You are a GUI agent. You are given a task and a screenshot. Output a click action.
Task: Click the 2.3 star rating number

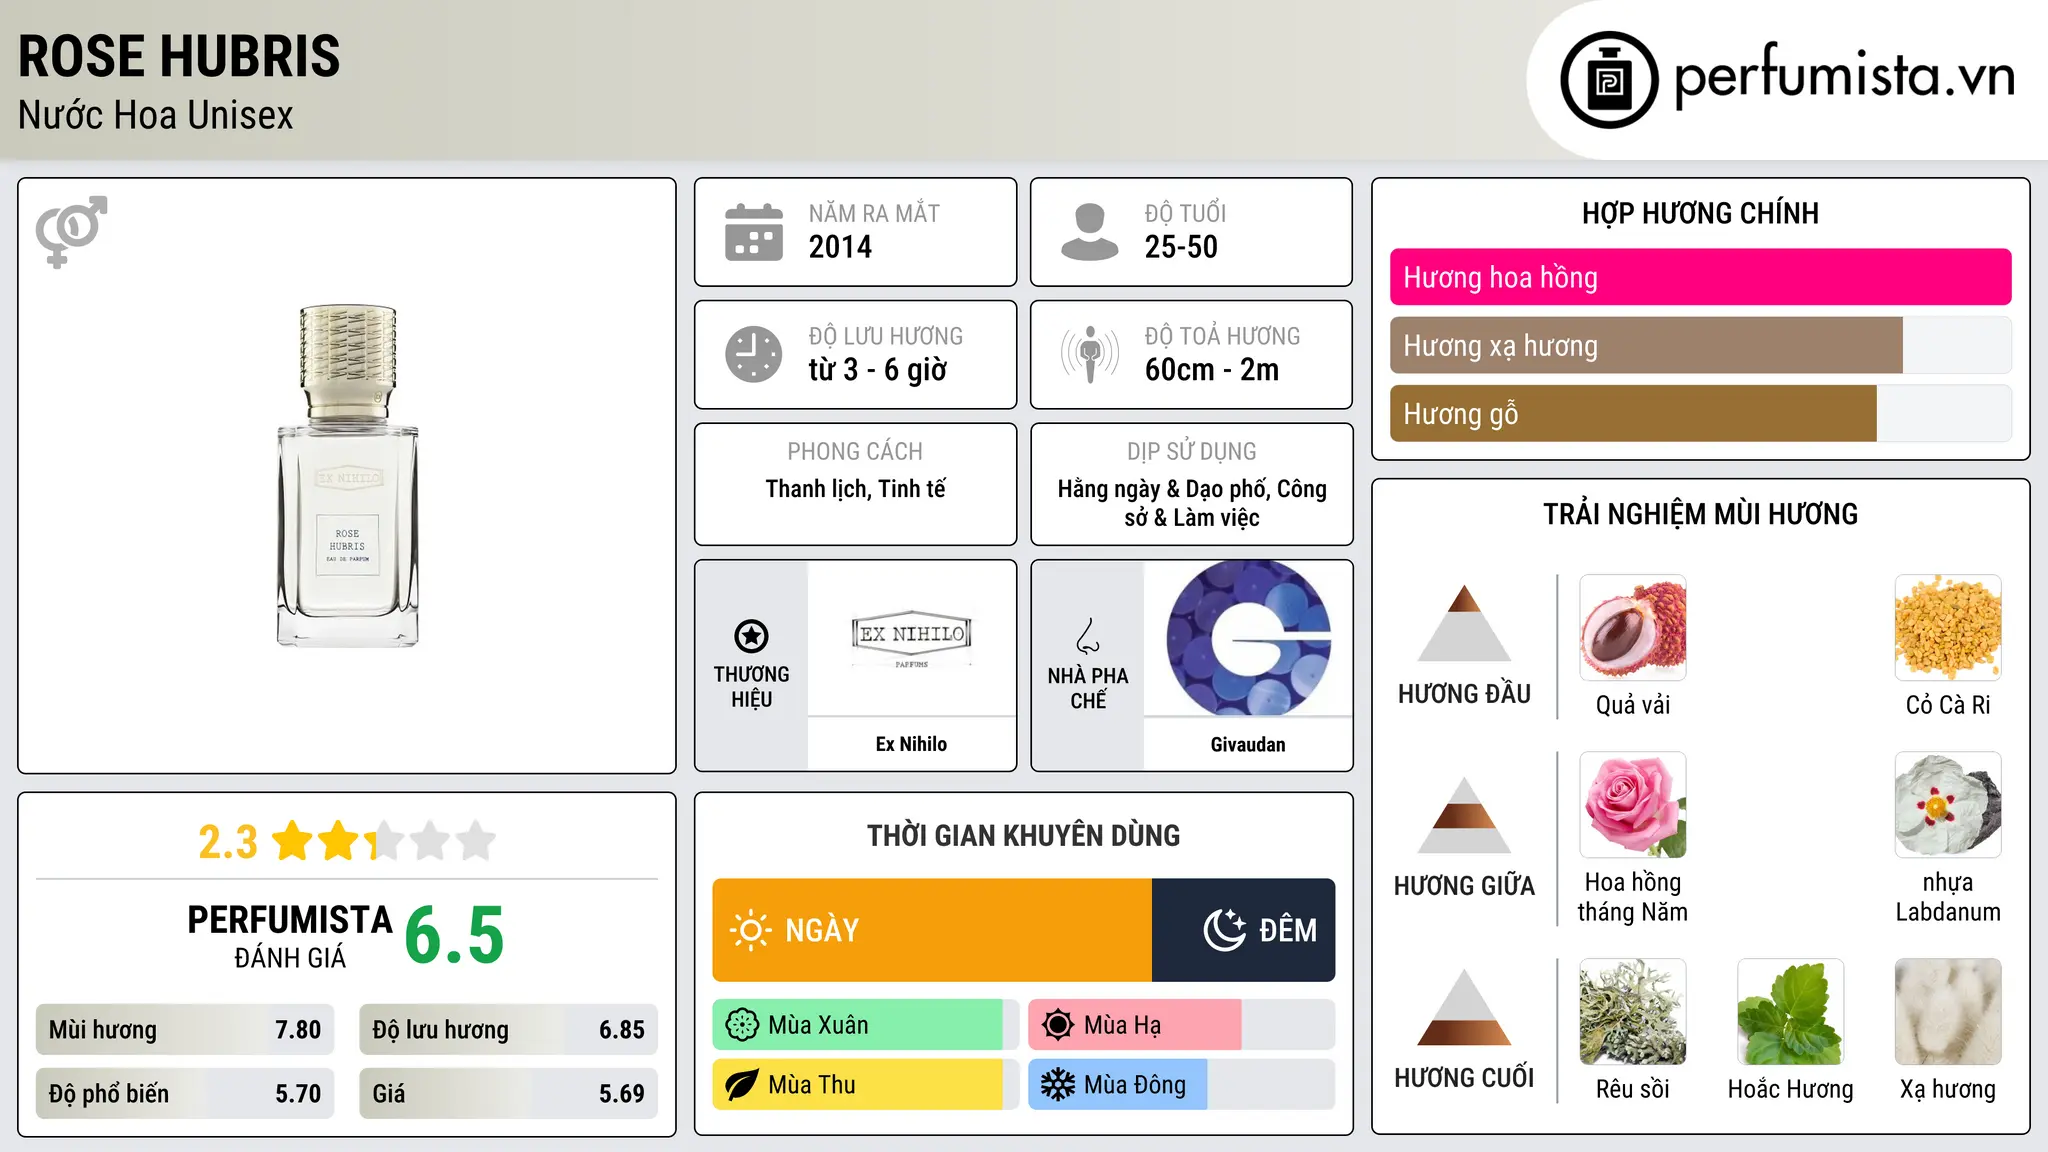click(228, 842)
